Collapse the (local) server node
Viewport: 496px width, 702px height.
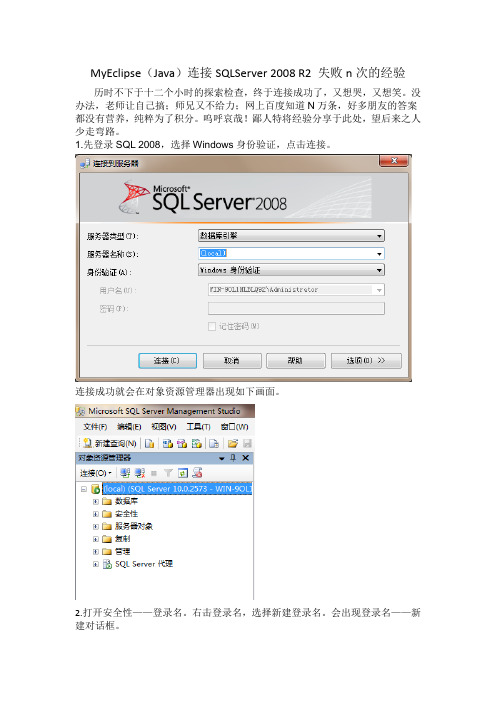click(x=84, y=489)
